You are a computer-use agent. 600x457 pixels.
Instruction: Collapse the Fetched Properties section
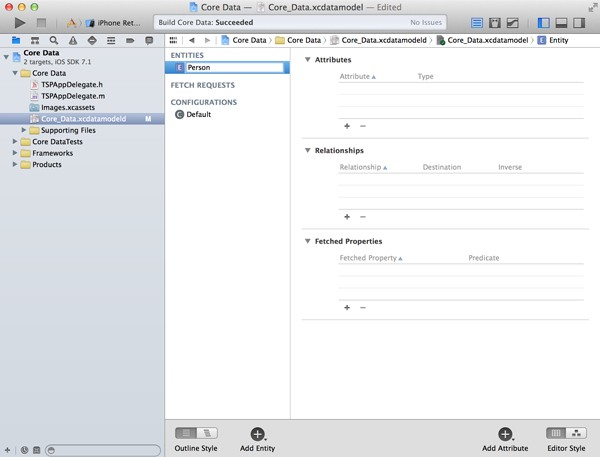point(308,241)
